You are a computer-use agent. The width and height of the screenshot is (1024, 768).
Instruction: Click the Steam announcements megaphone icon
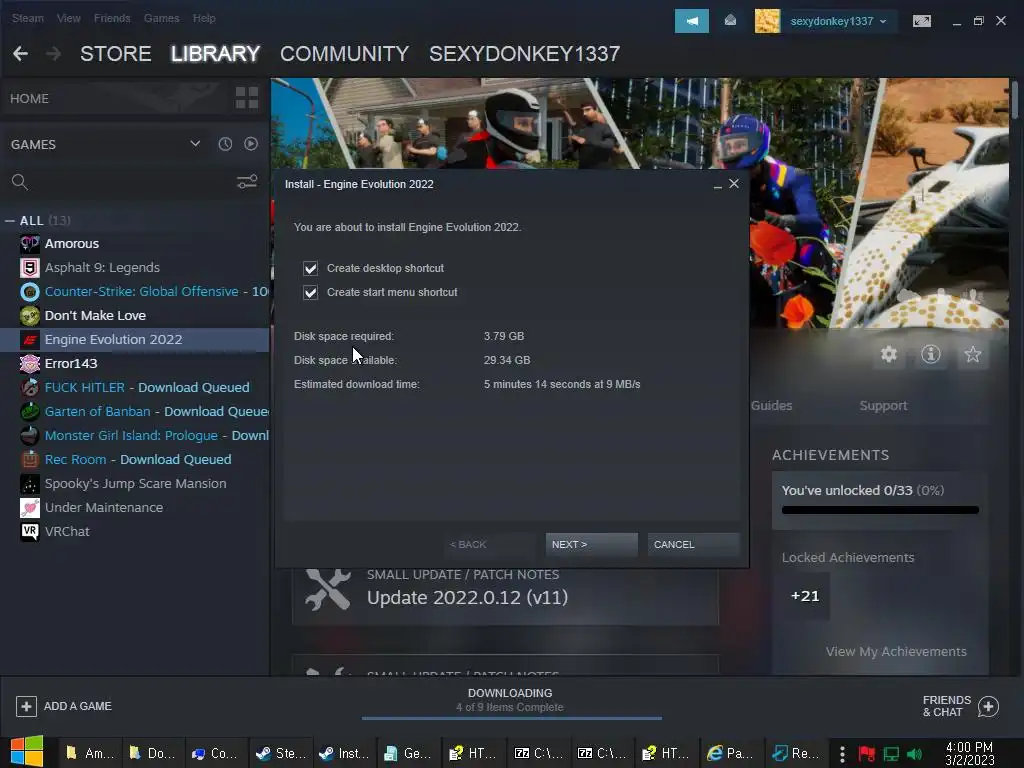coord(692,21)
